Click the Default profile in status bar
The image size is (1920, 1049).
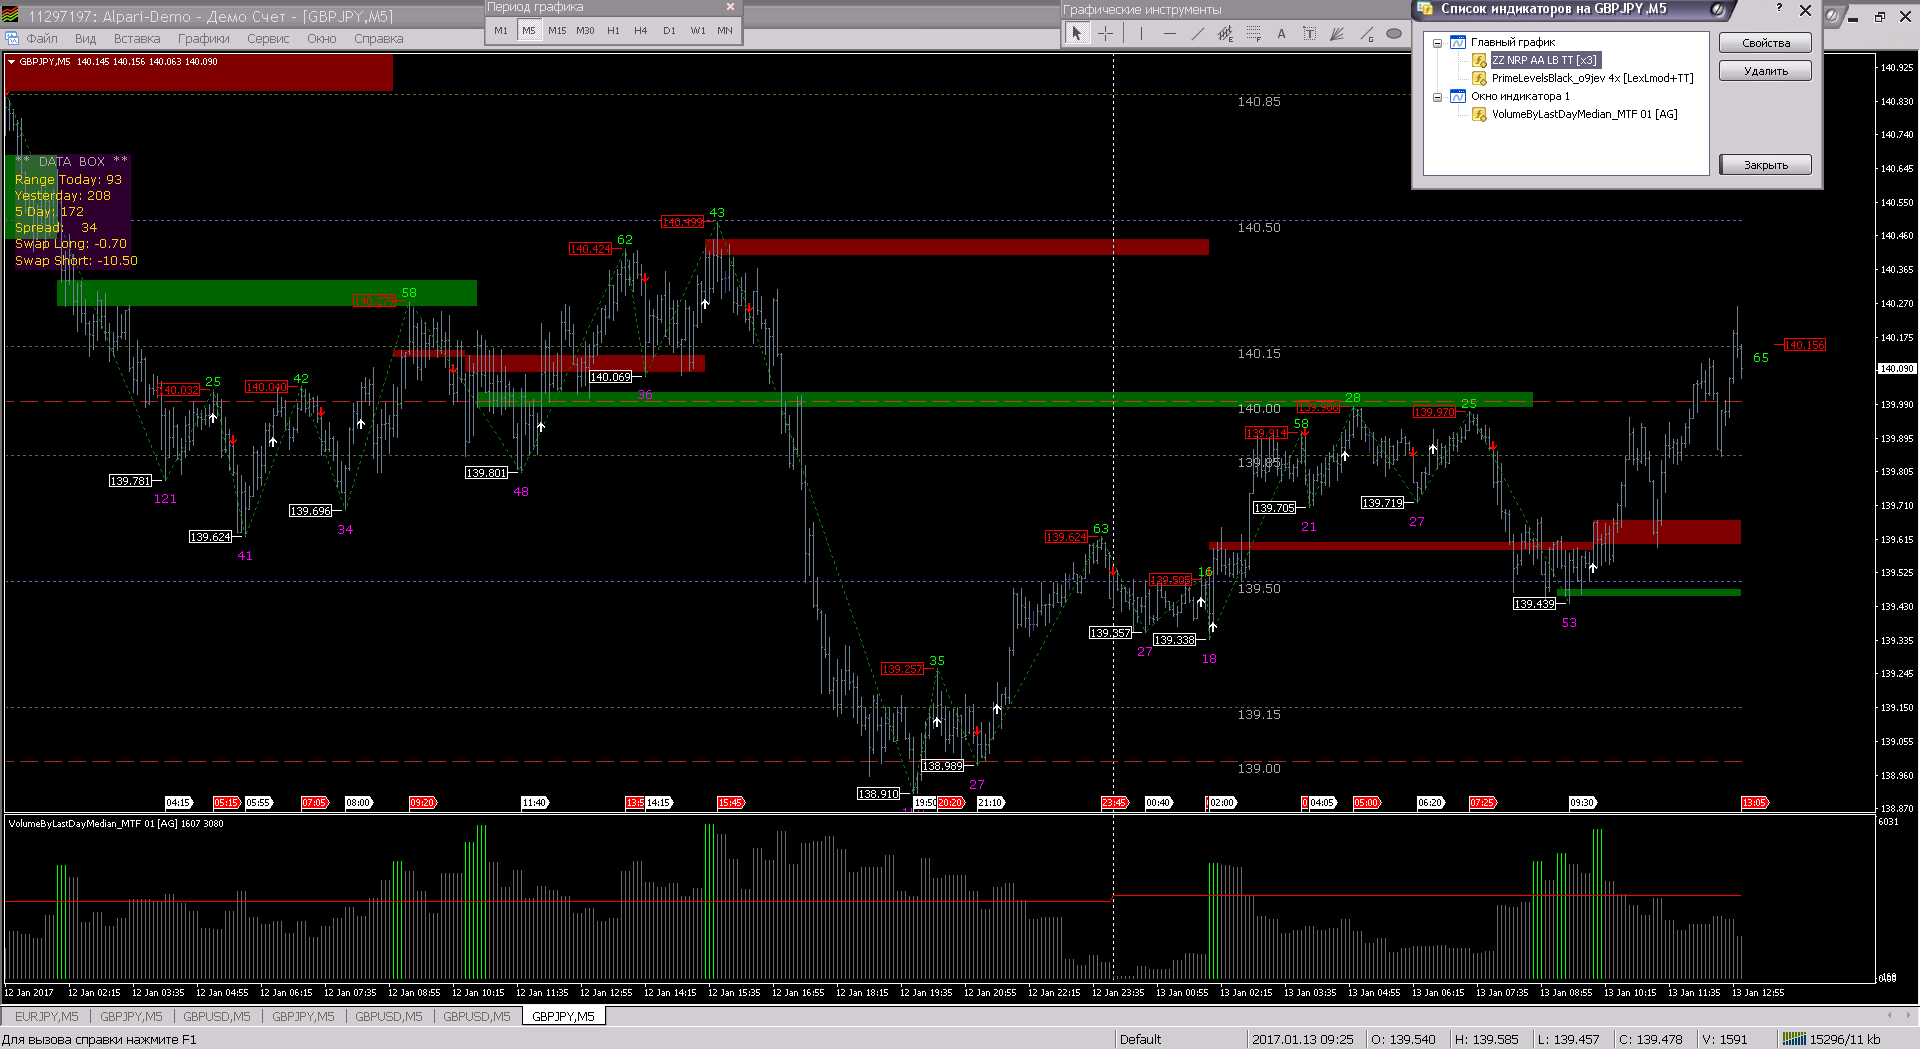coord(1141,1039)
